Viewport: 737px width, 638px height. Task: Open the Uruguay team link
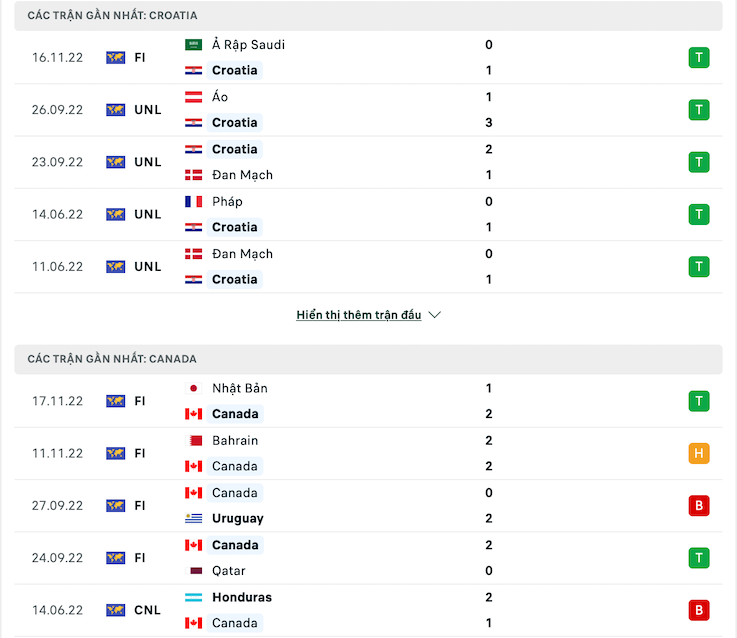coord(238,518)
